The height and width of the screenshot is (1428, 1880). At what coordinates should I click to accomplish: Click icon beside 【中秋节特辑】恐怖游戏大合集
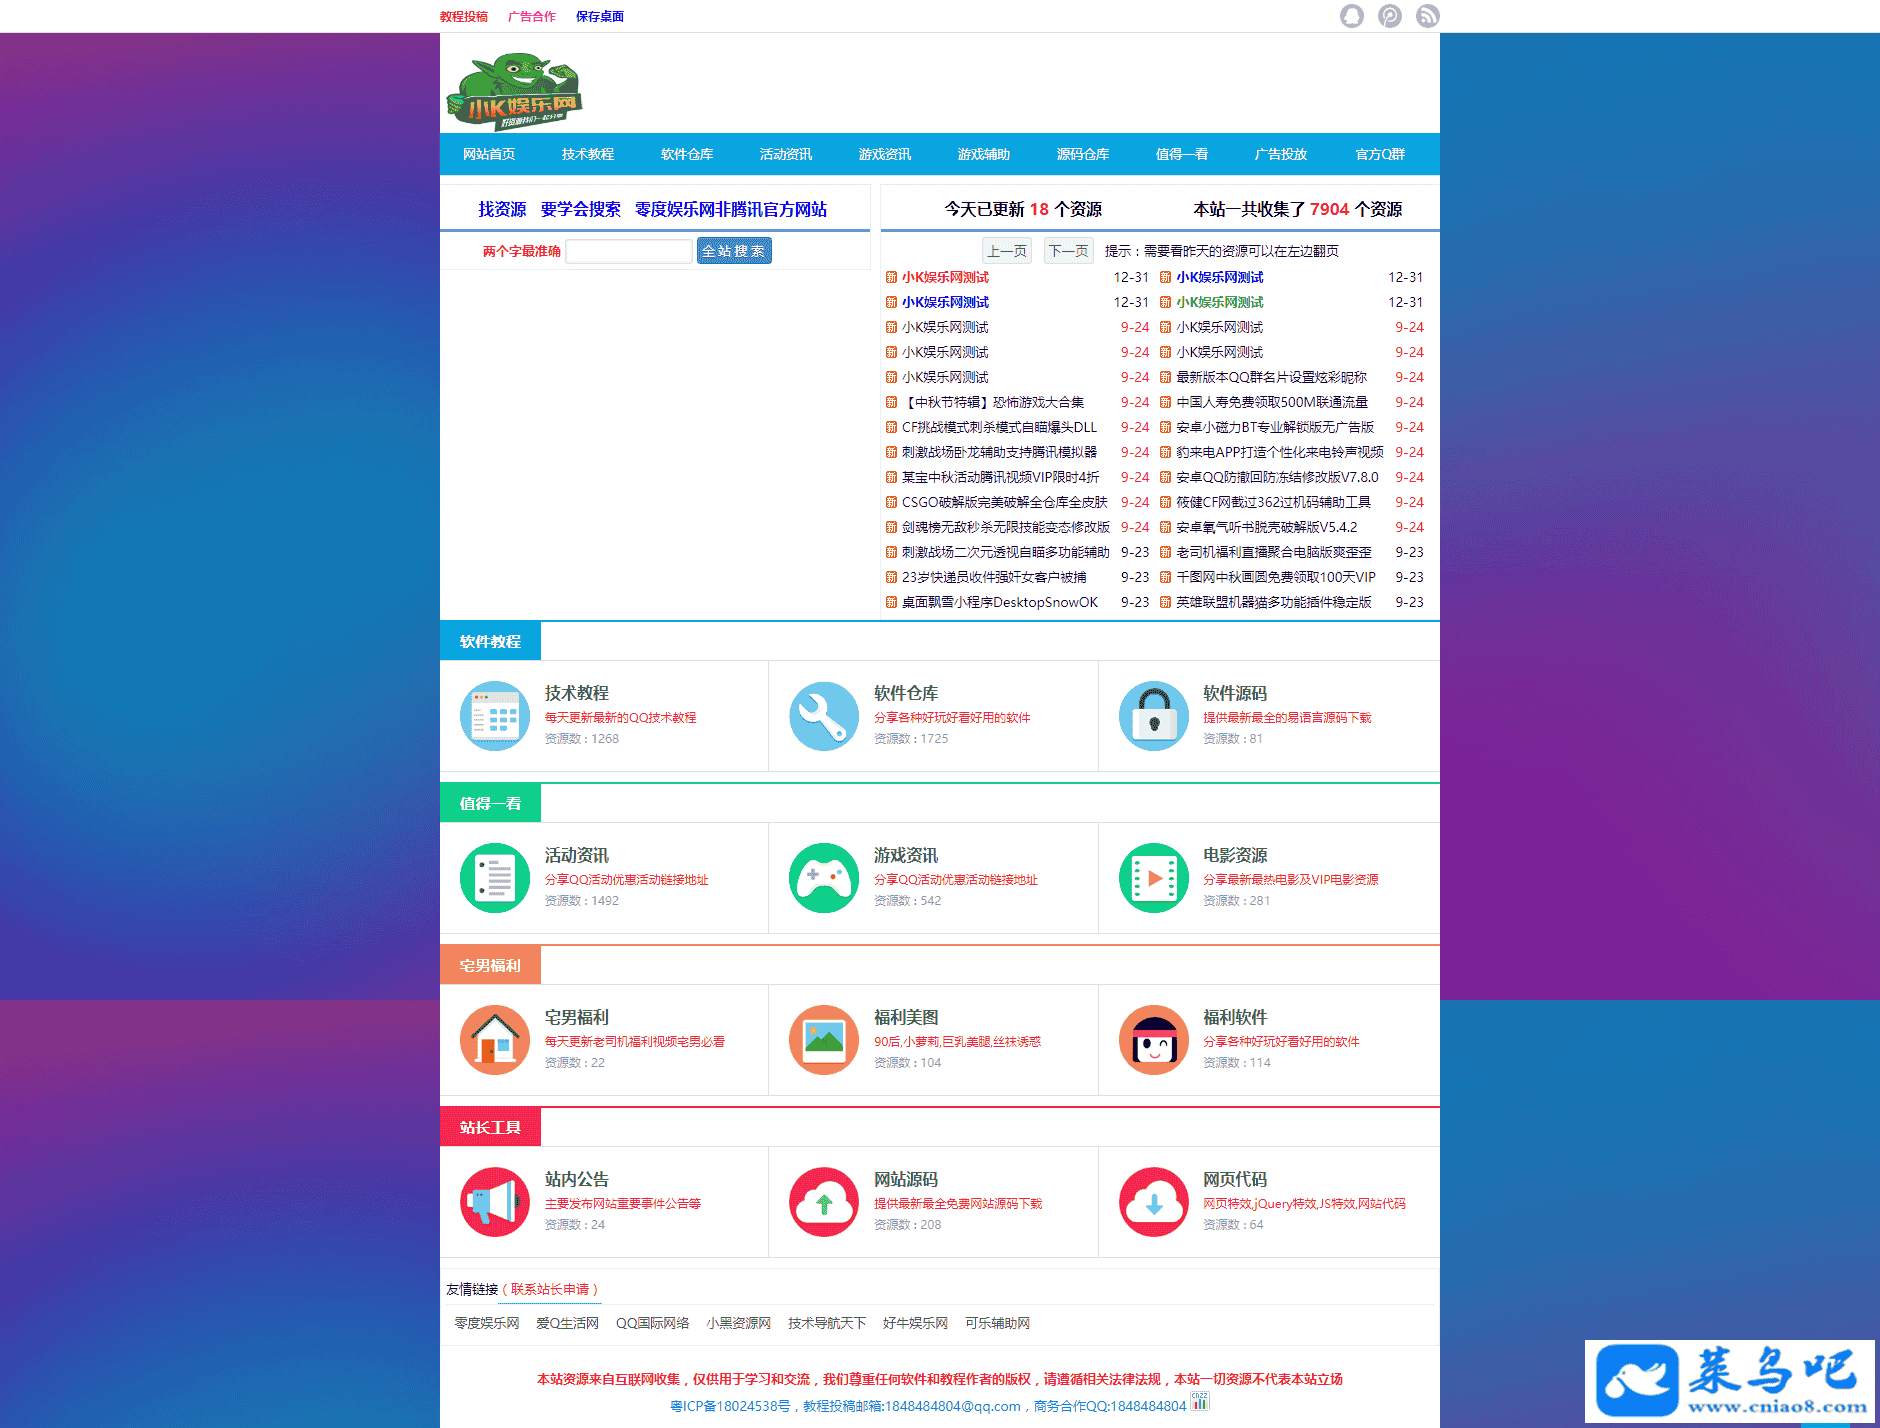pyautogui.click(x=891, y=402)
